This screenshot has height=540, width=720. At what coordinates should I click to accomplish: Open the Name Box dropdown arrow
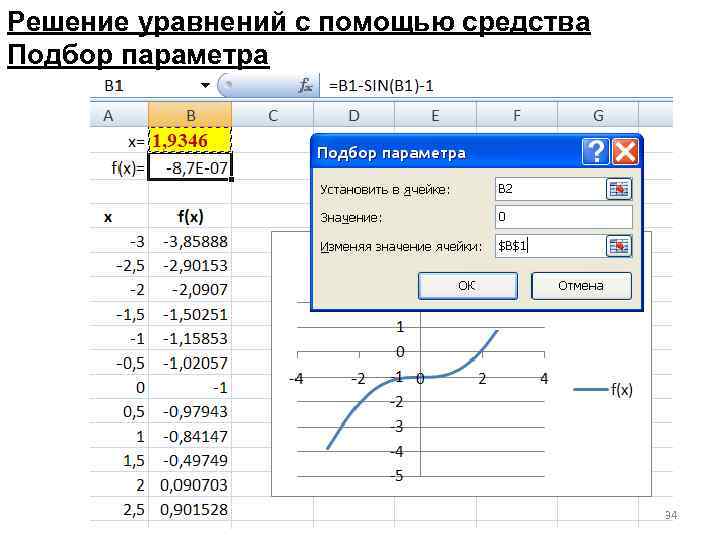[x=205, y=85]
